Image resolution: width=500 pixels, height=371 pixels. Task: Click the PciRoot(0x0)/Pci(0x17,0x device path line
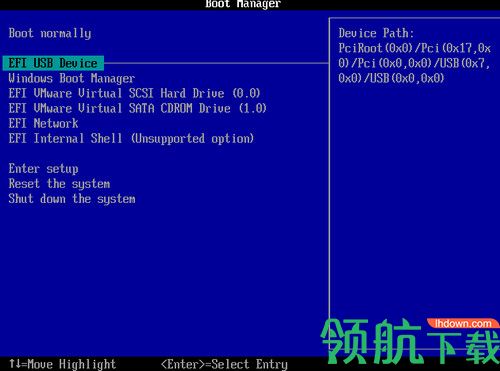tap(415, 48)
